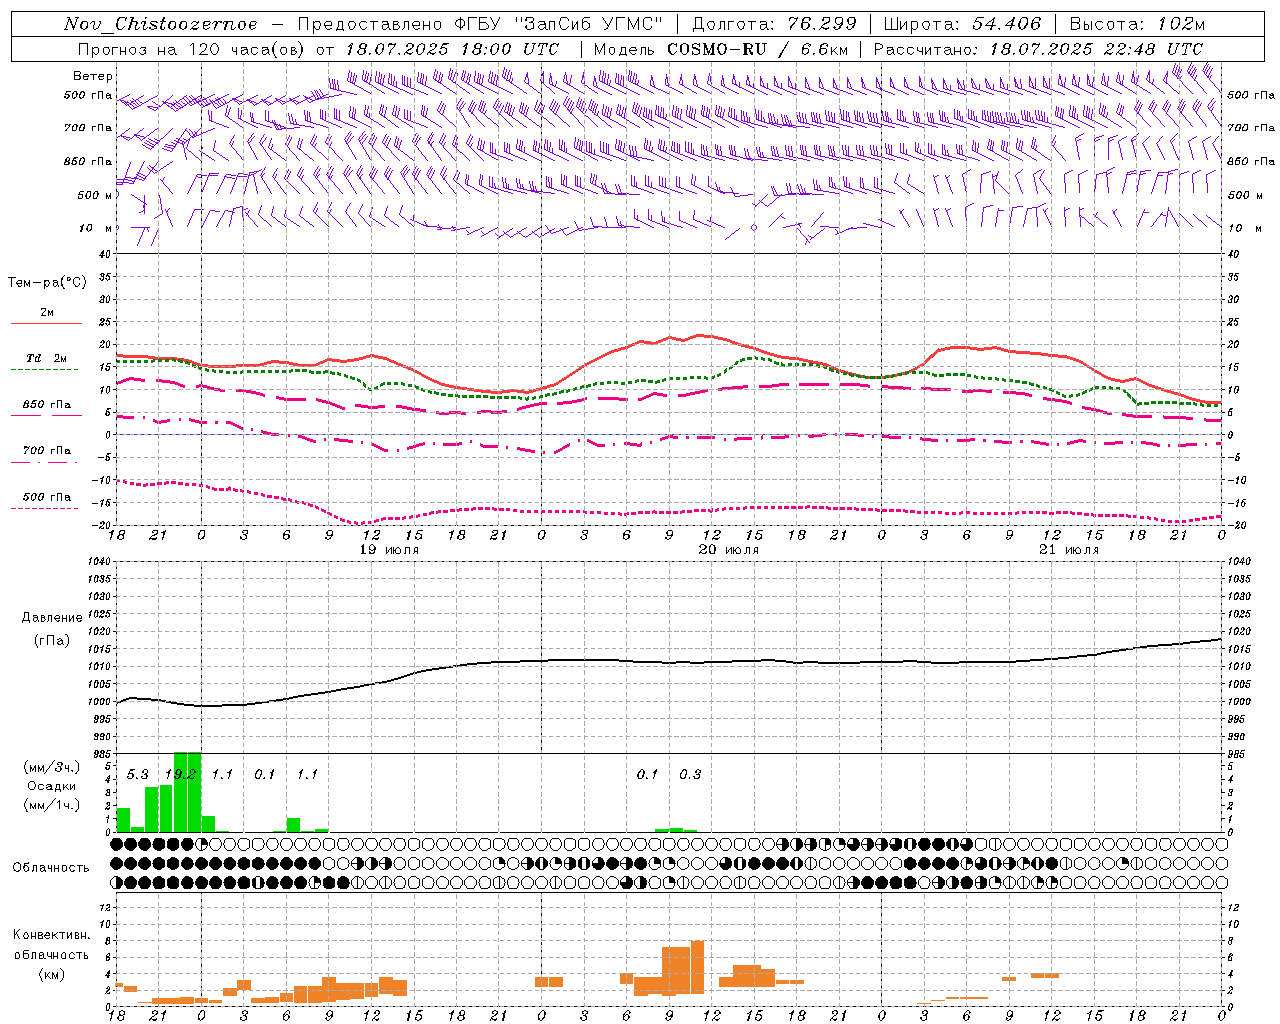The image size is (1280, 1024).
Task: Click the Давление pressure panel label
Action: pyautogui.click(x=52, y=618)
